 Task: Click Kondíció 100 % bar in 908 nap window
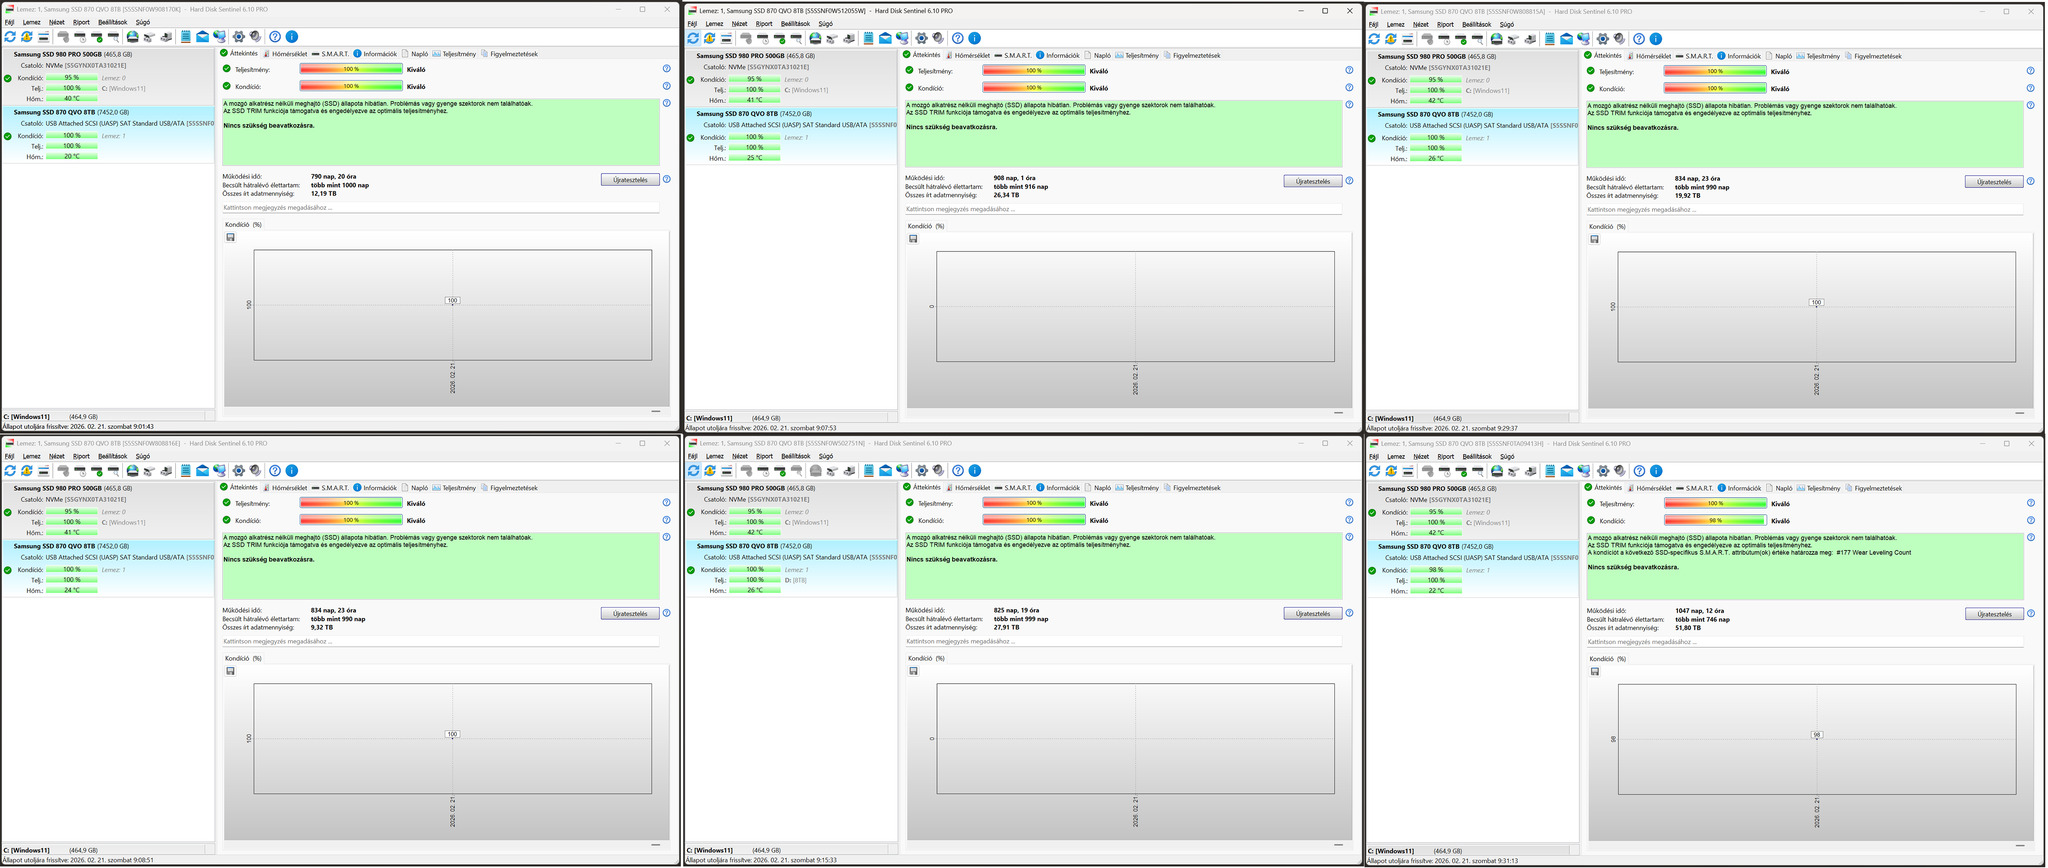1034,87
